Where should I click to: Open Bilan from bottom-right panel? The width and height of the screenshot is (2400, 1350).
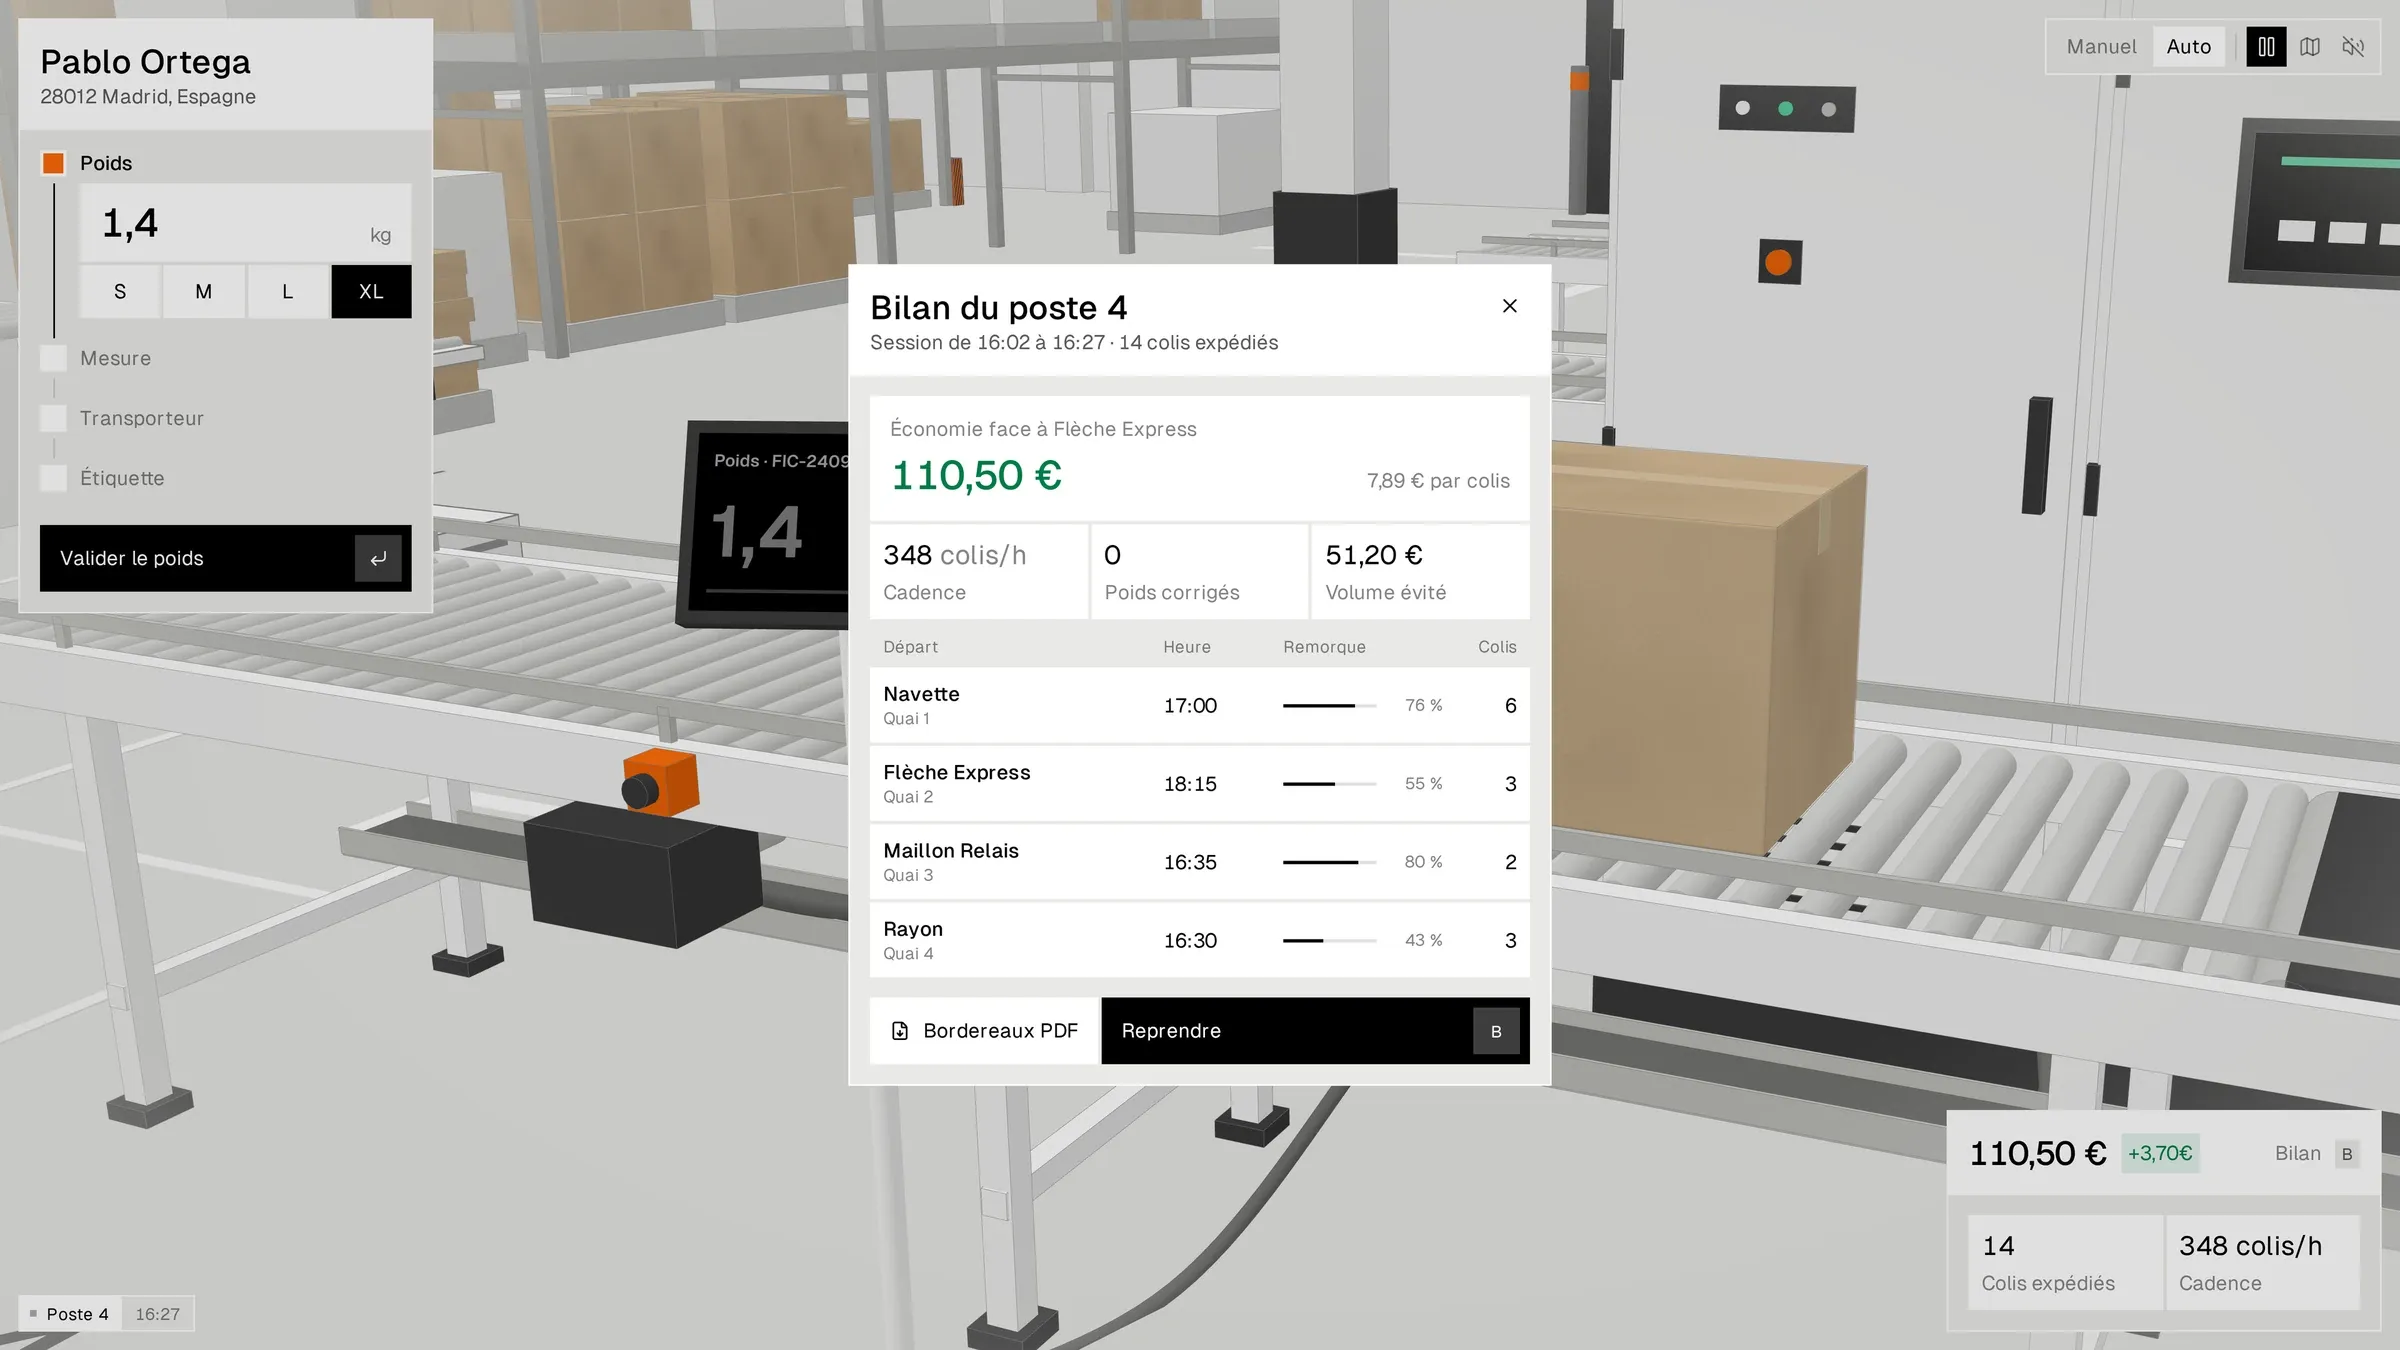point(2317,1154)
